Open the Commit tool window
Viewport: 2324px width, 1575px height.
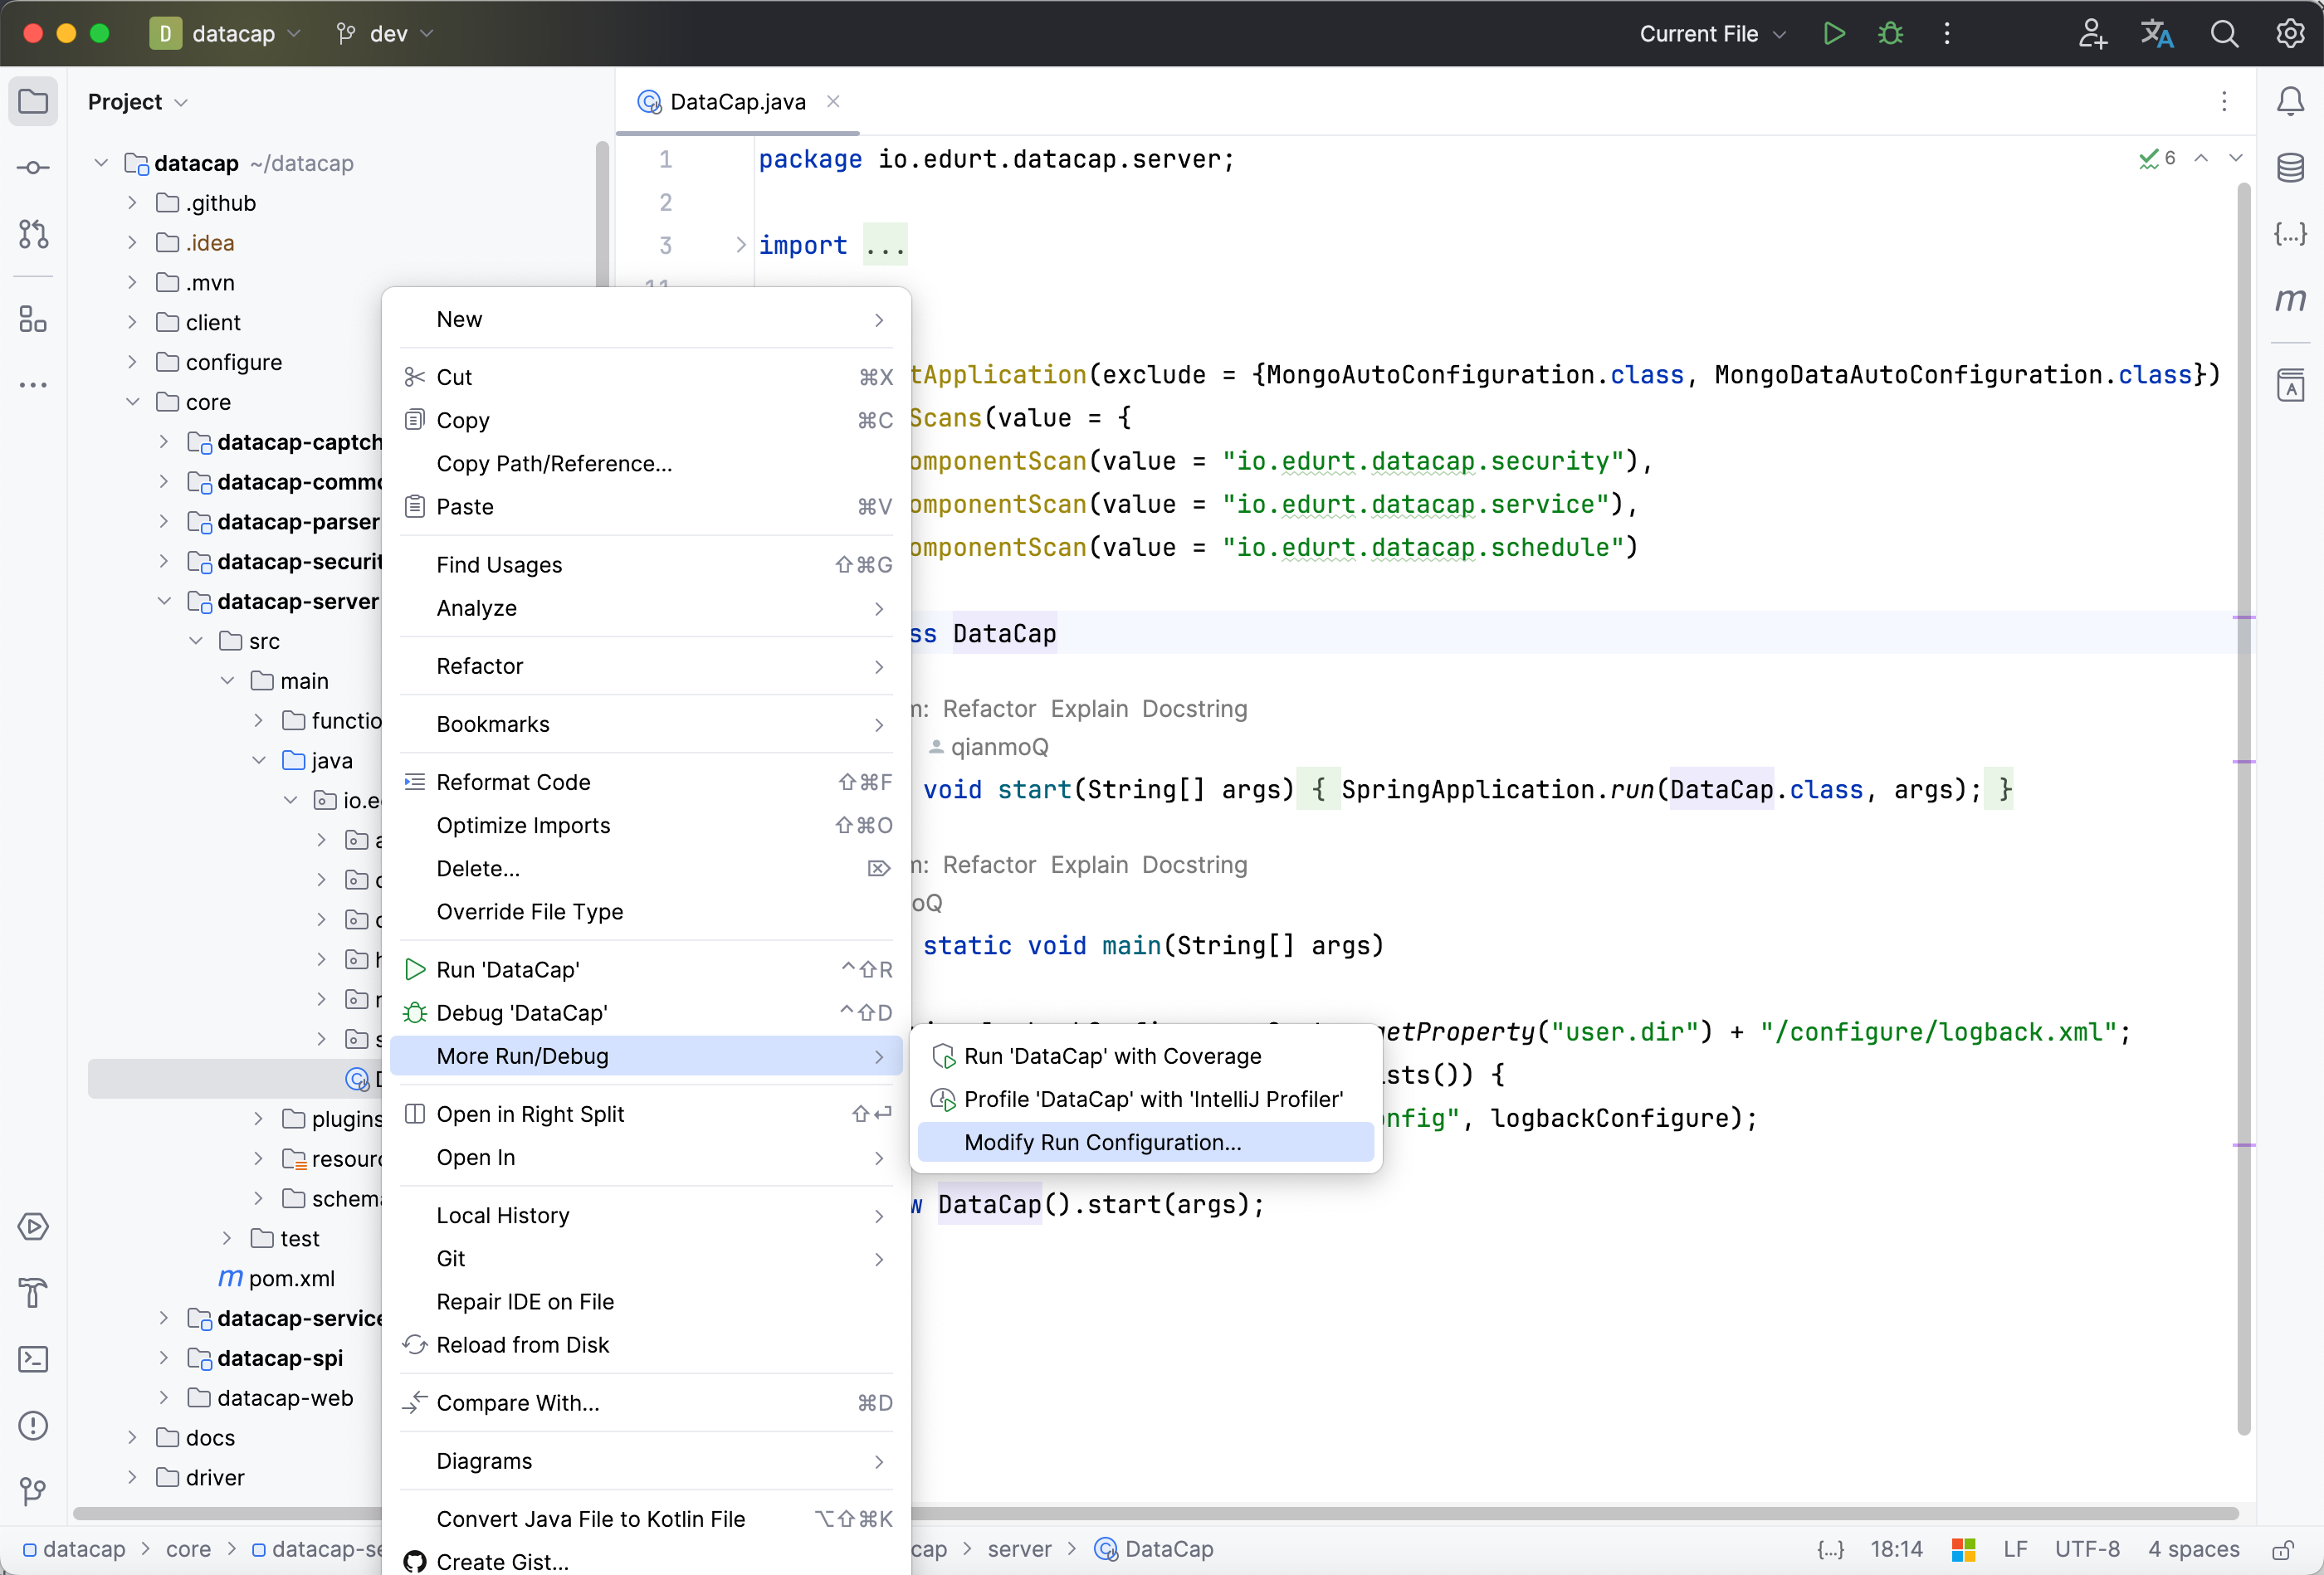point(33,167)
